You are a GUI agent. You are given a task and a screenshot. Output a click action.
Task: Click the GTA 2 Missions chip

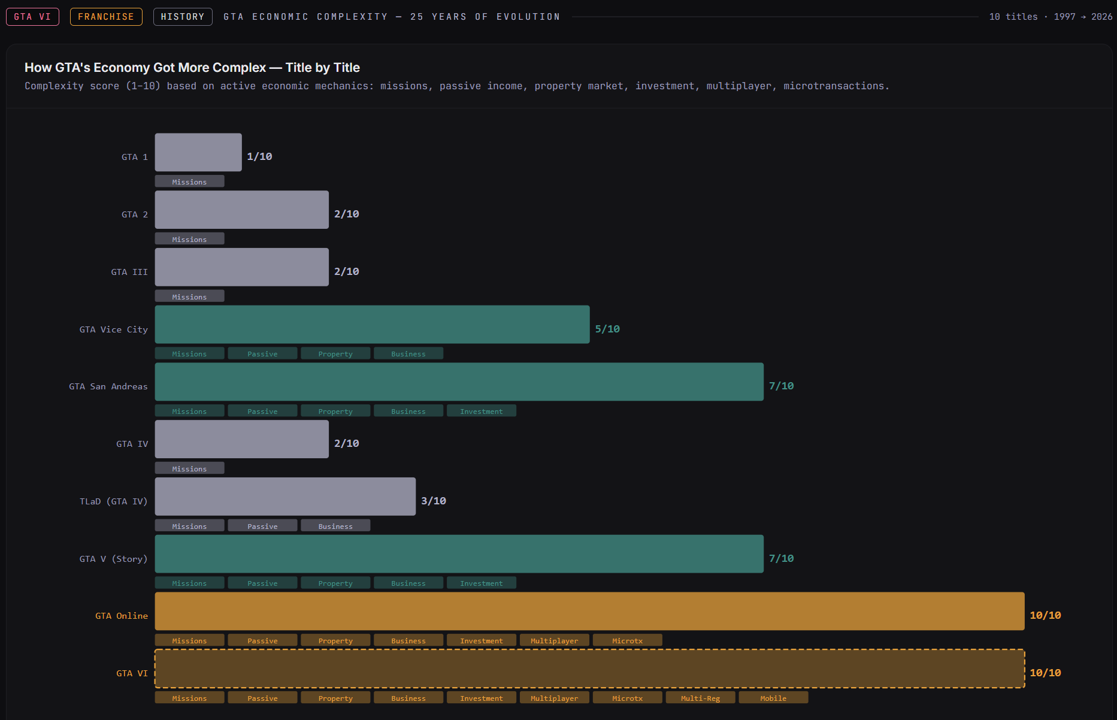pos(189,239)
